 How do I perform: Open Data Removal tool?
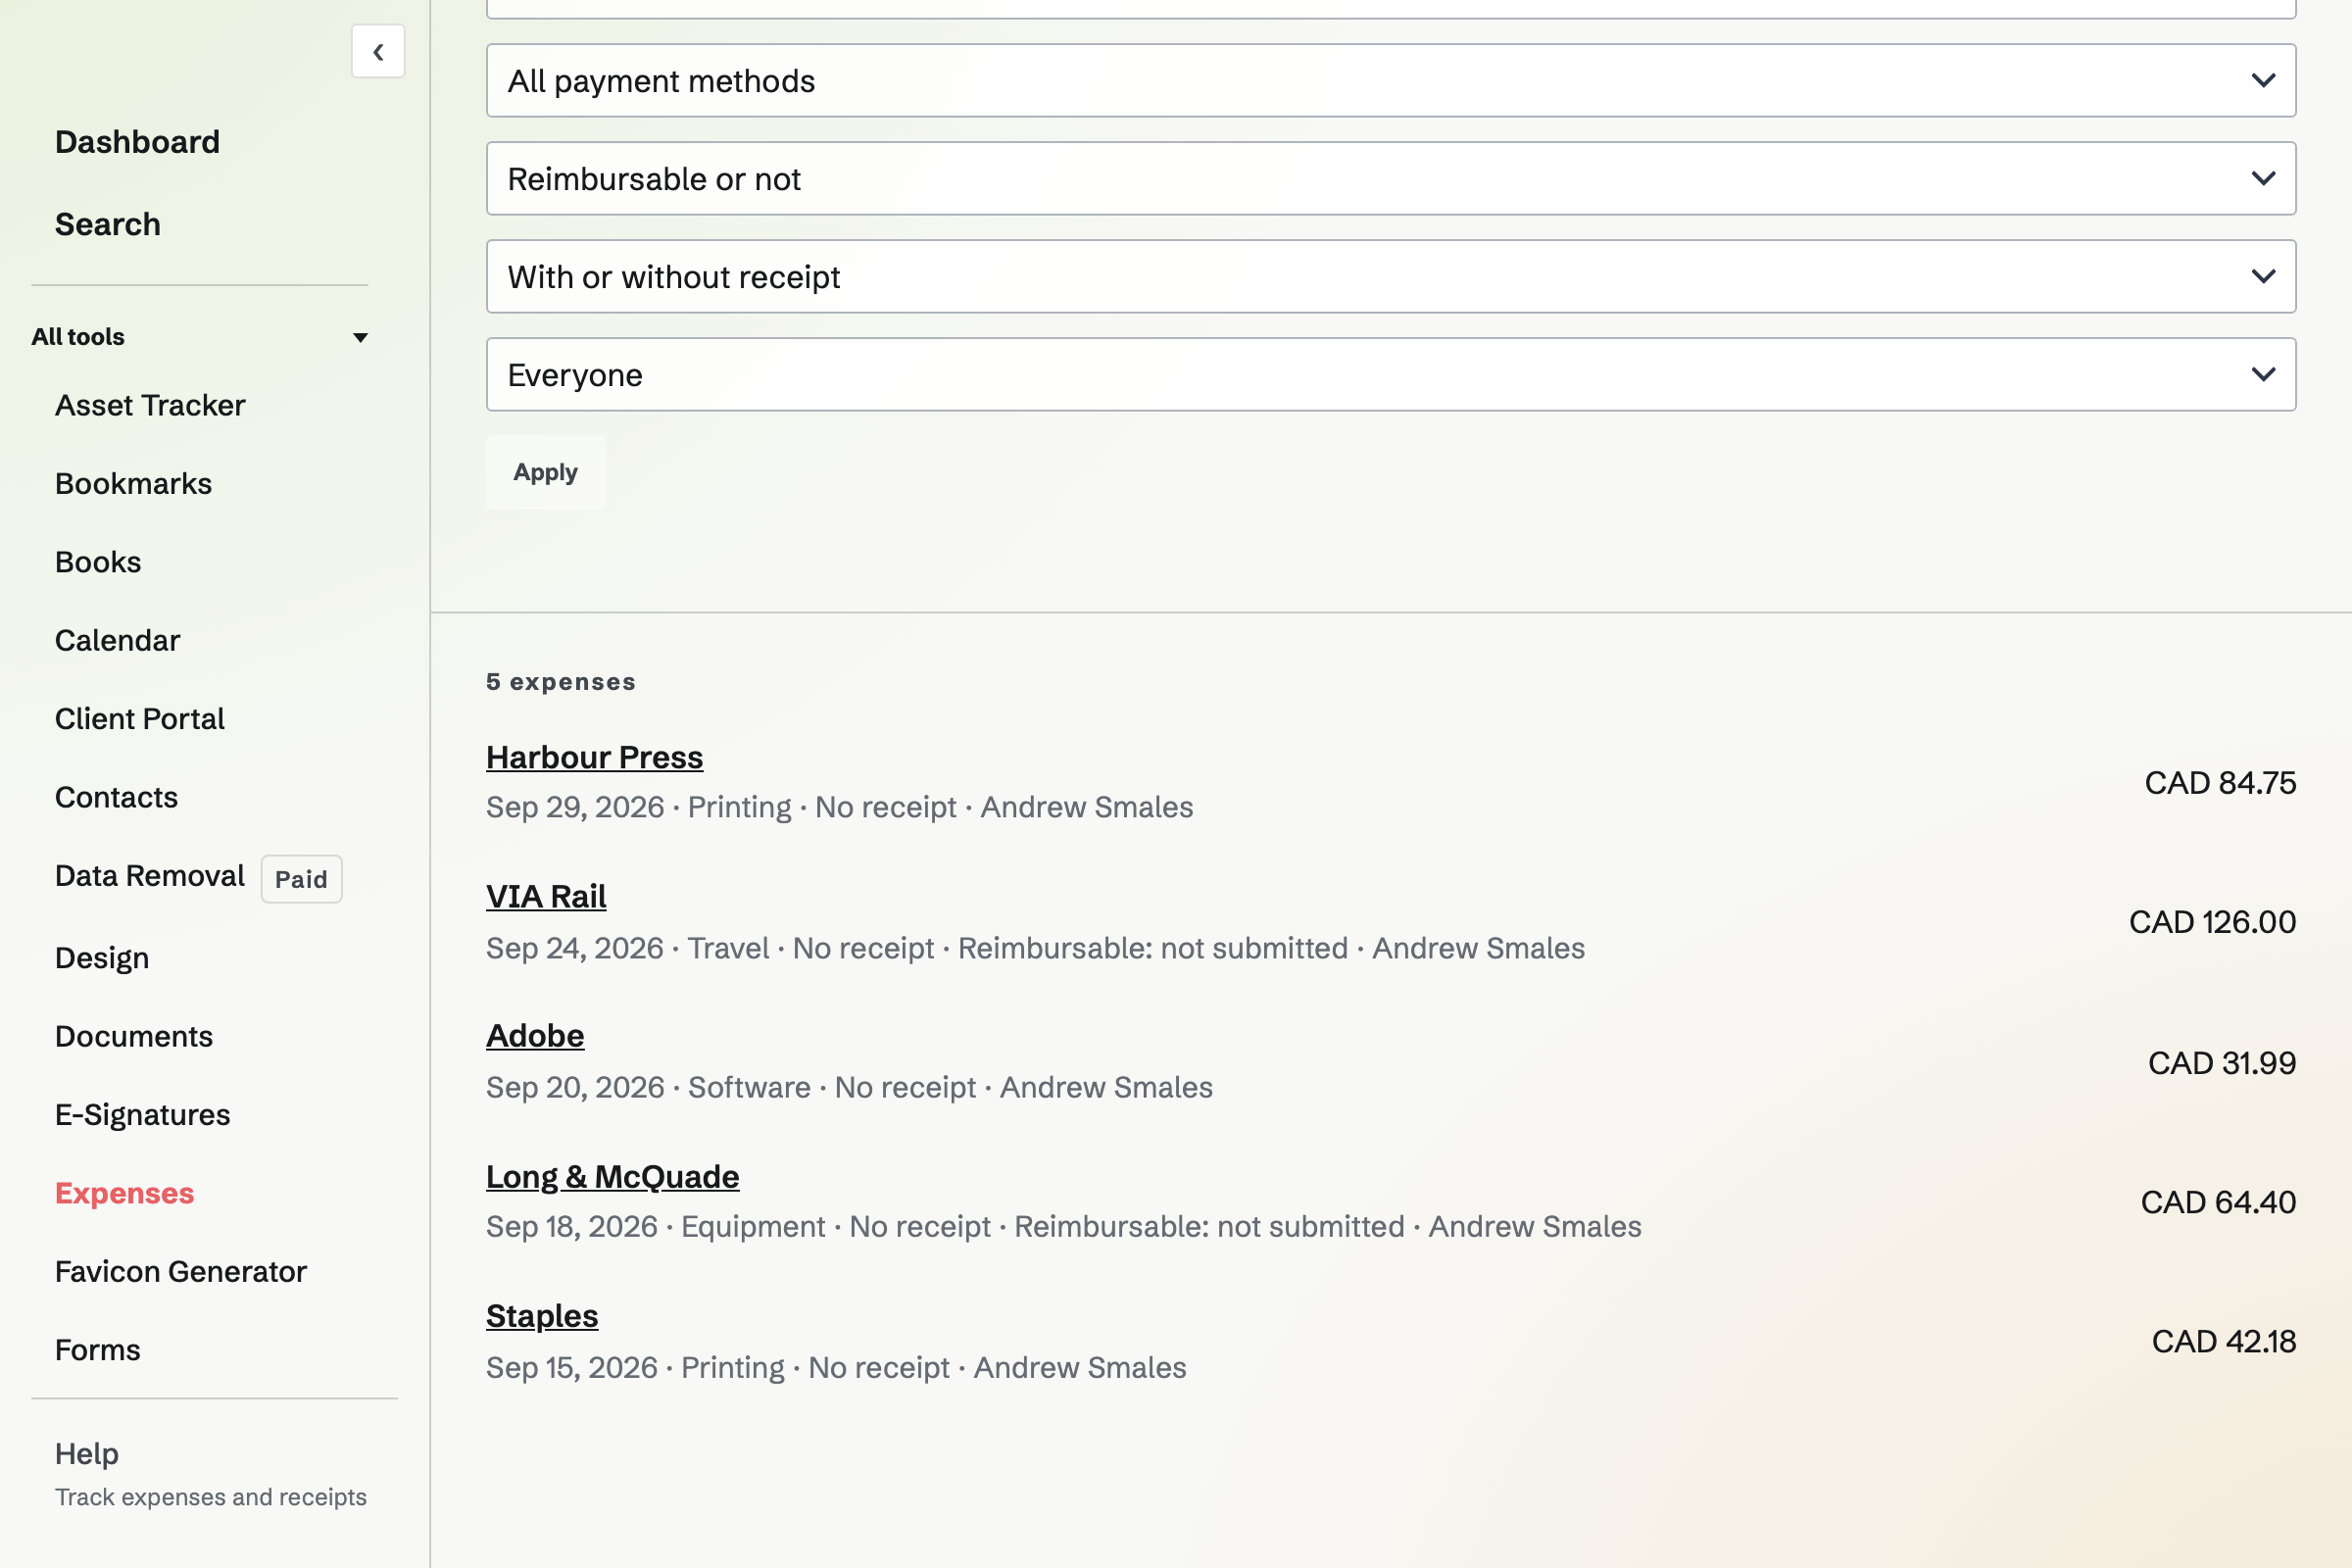tap(149, 875)
